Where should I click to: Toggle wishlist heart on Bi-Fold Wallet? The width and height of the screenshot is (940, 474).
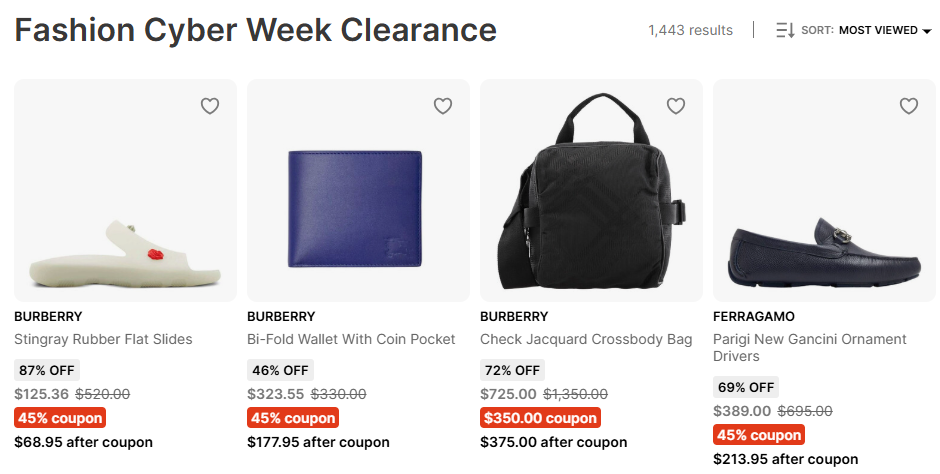(443, 106)
